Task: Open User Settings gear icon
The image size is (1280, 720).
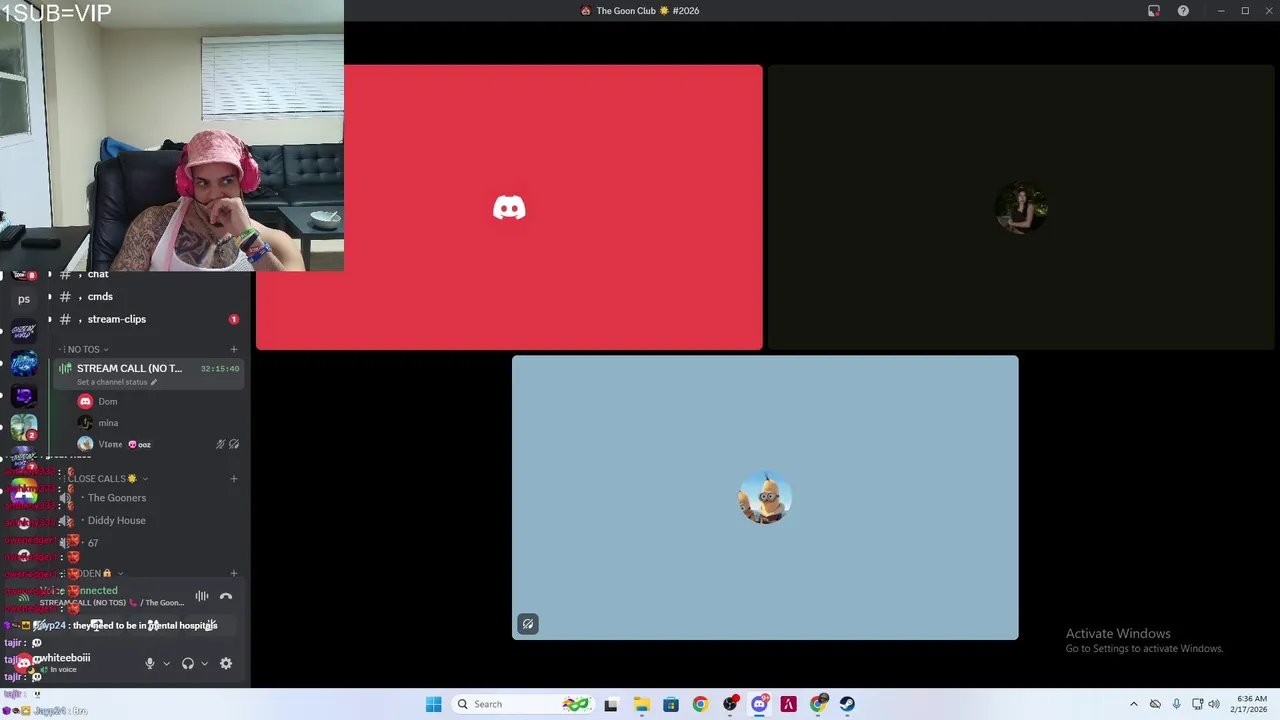Action: point(226,663)
